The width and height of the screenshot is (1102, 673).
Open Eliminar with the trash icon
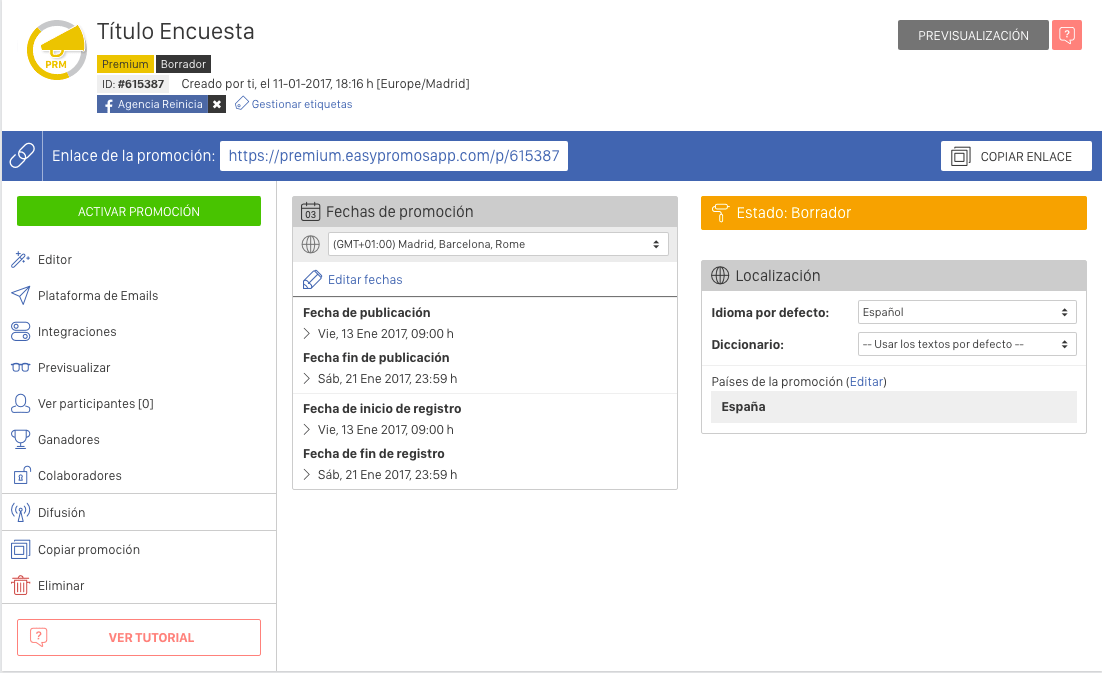click(18, 585)
